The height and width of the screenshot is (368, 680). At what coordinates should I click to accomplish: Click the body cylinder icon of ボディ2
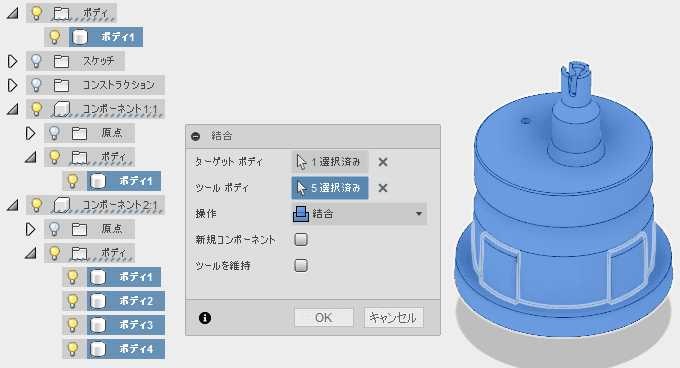[x=98, y=301]
